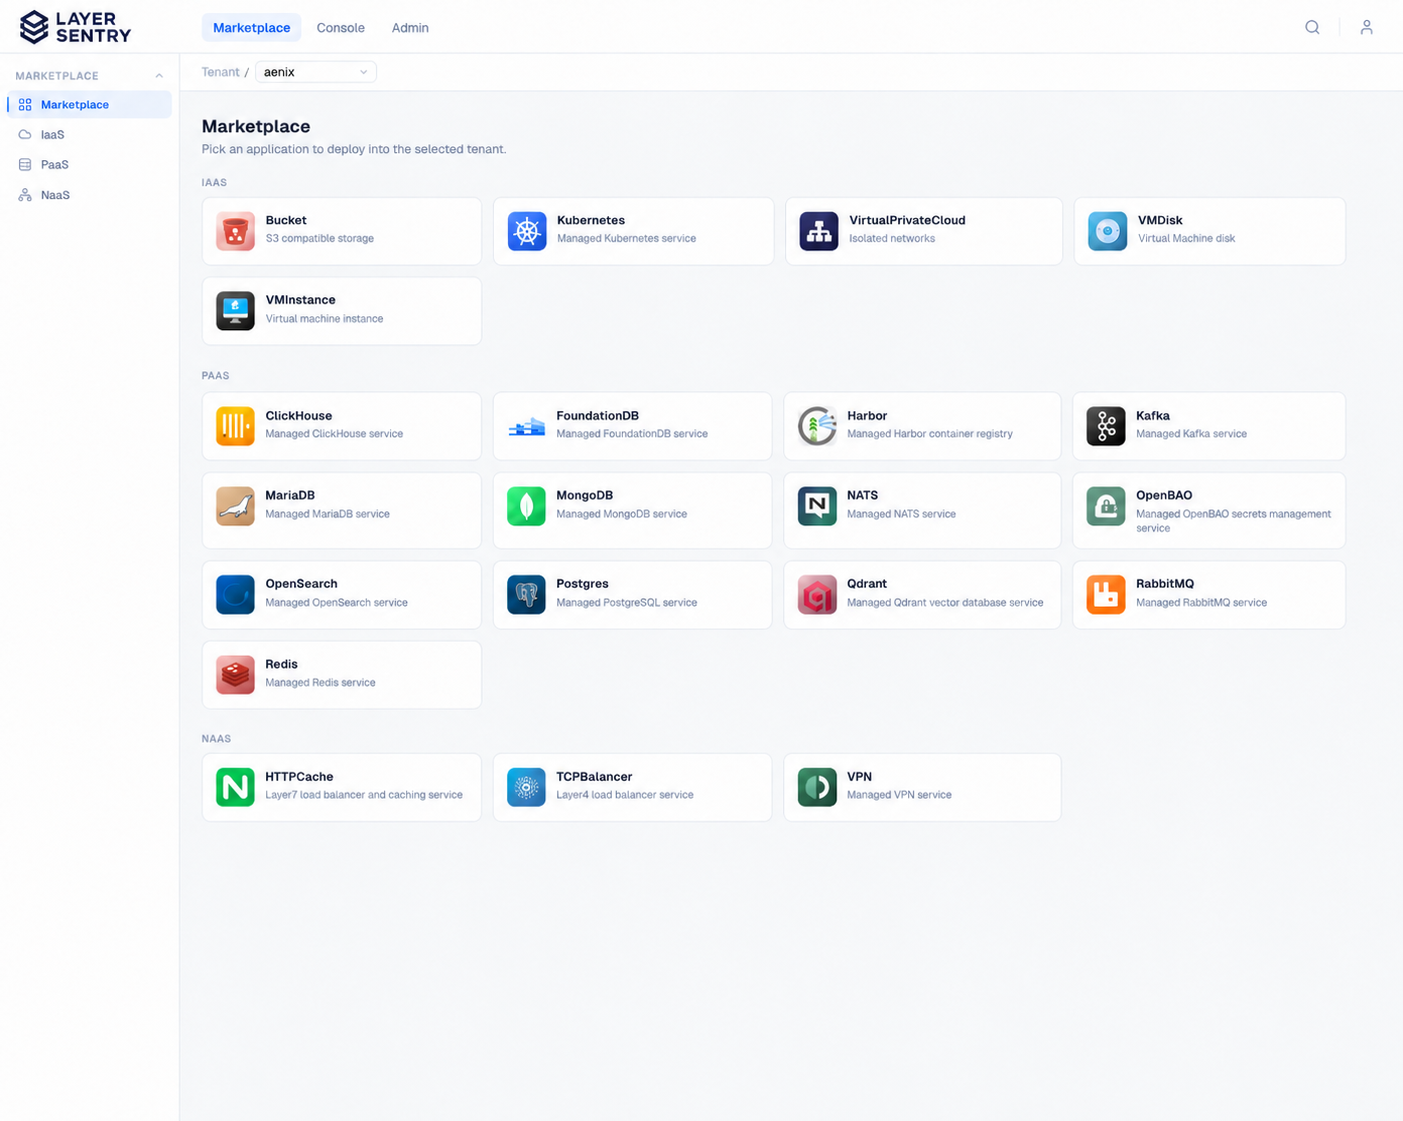
Task: Click the Kafka icon
Action: [x=1106, y=426]
